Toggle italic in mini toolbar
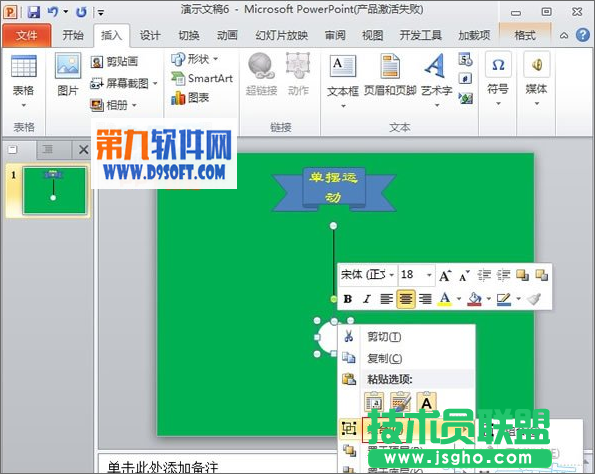The image size is (595, 474). 367,299
